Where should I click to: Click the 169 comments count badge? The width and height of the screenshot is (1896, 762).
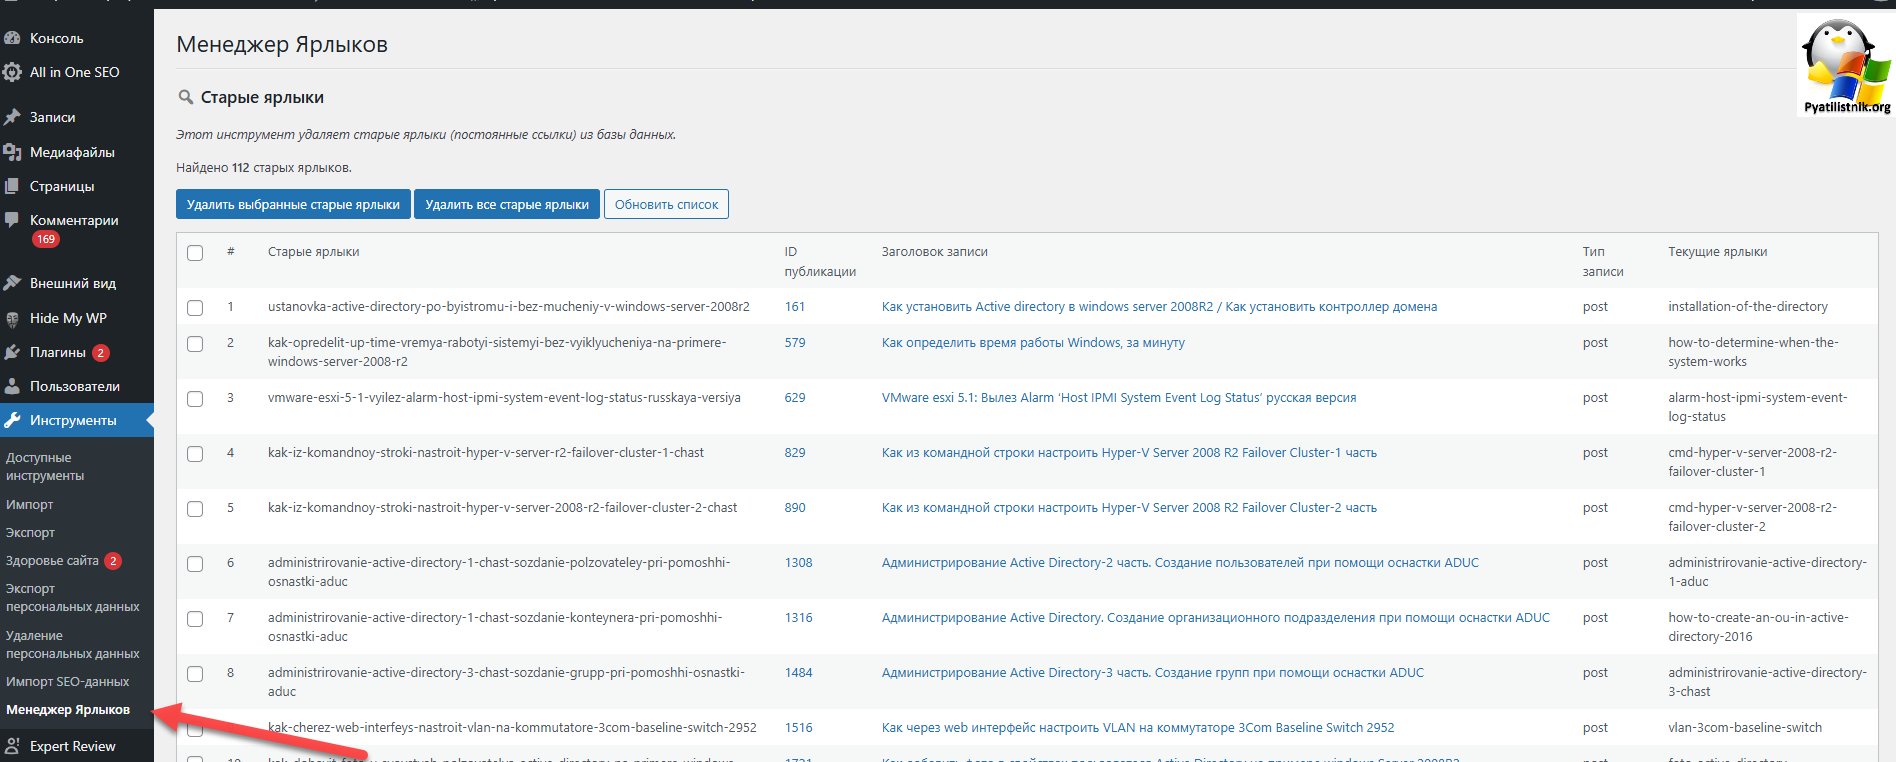tap(46, 239)
